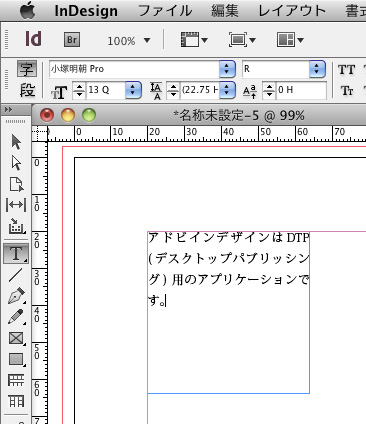The width and height of the screenshot is (366, 424).
Task: Click the font size icon
Action: pyautogui.click(x=59, y=92)
